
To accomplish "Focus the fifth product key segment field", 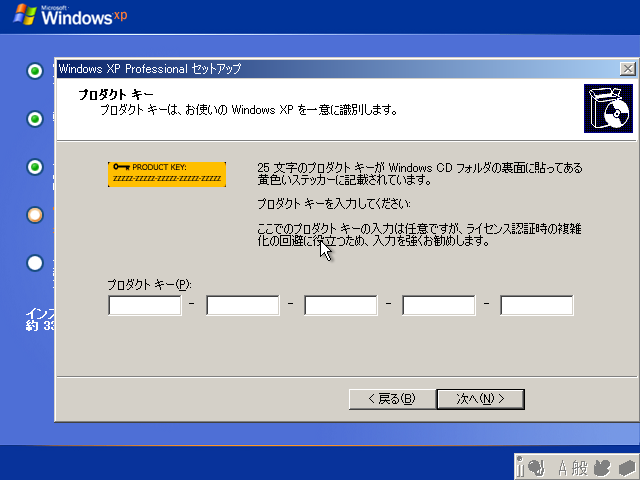I will point(537,305).
